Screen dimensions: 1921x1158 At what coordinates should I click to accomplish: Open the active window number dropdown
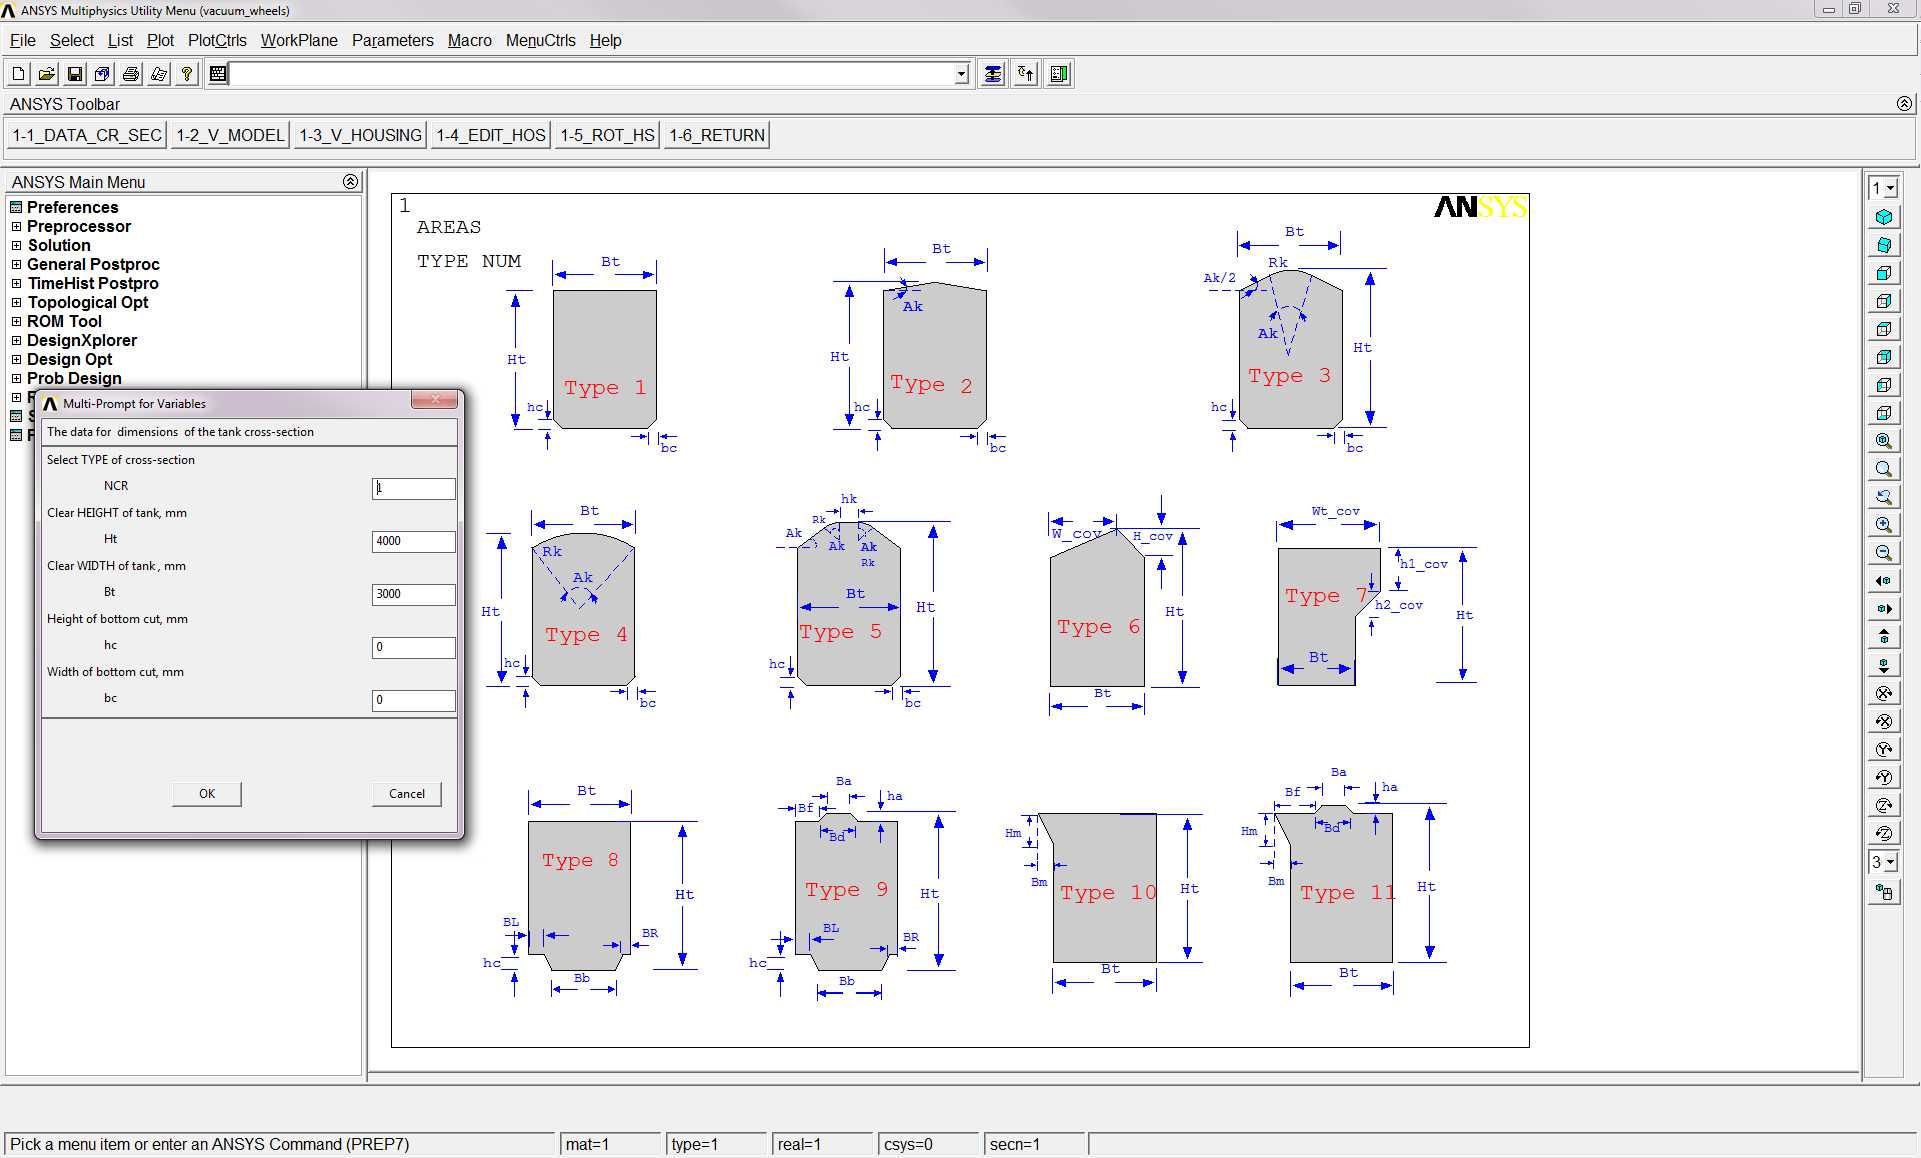[x=1891, y=188]
